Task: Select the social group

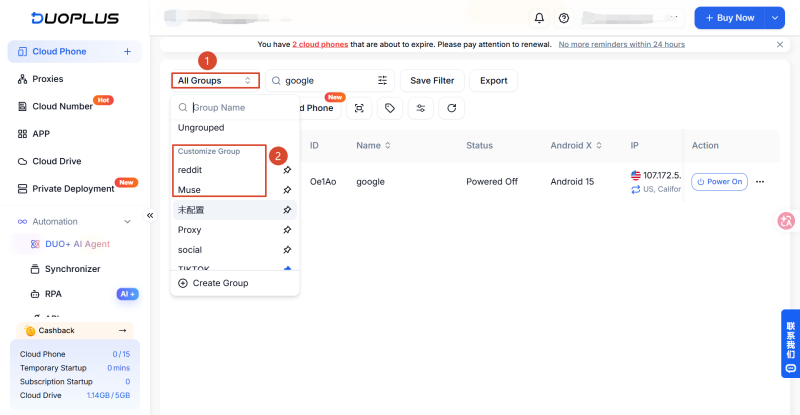Action: [190, 250]
